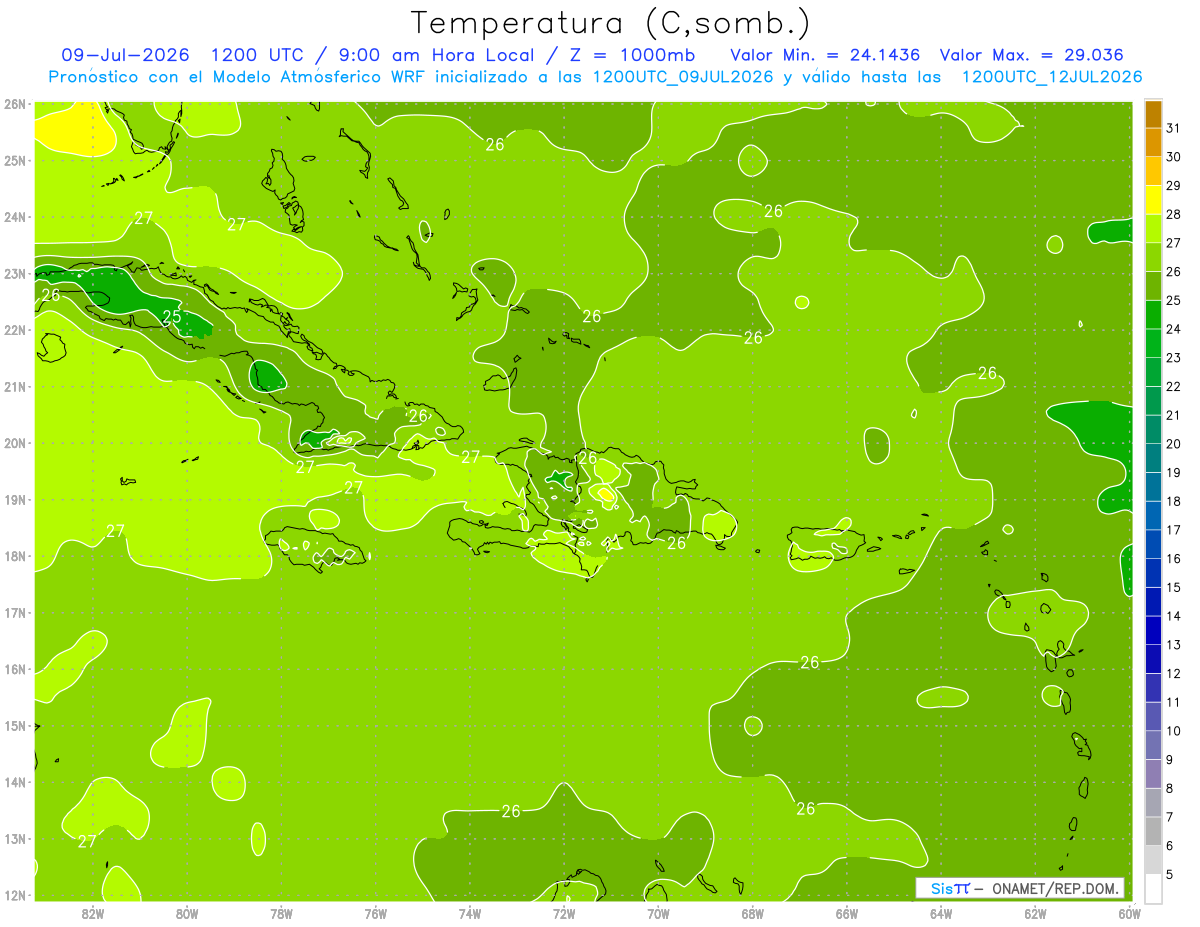1200x927 pixels.
Task: Click the '82W' longitude axis label
Action: point(93,913)
